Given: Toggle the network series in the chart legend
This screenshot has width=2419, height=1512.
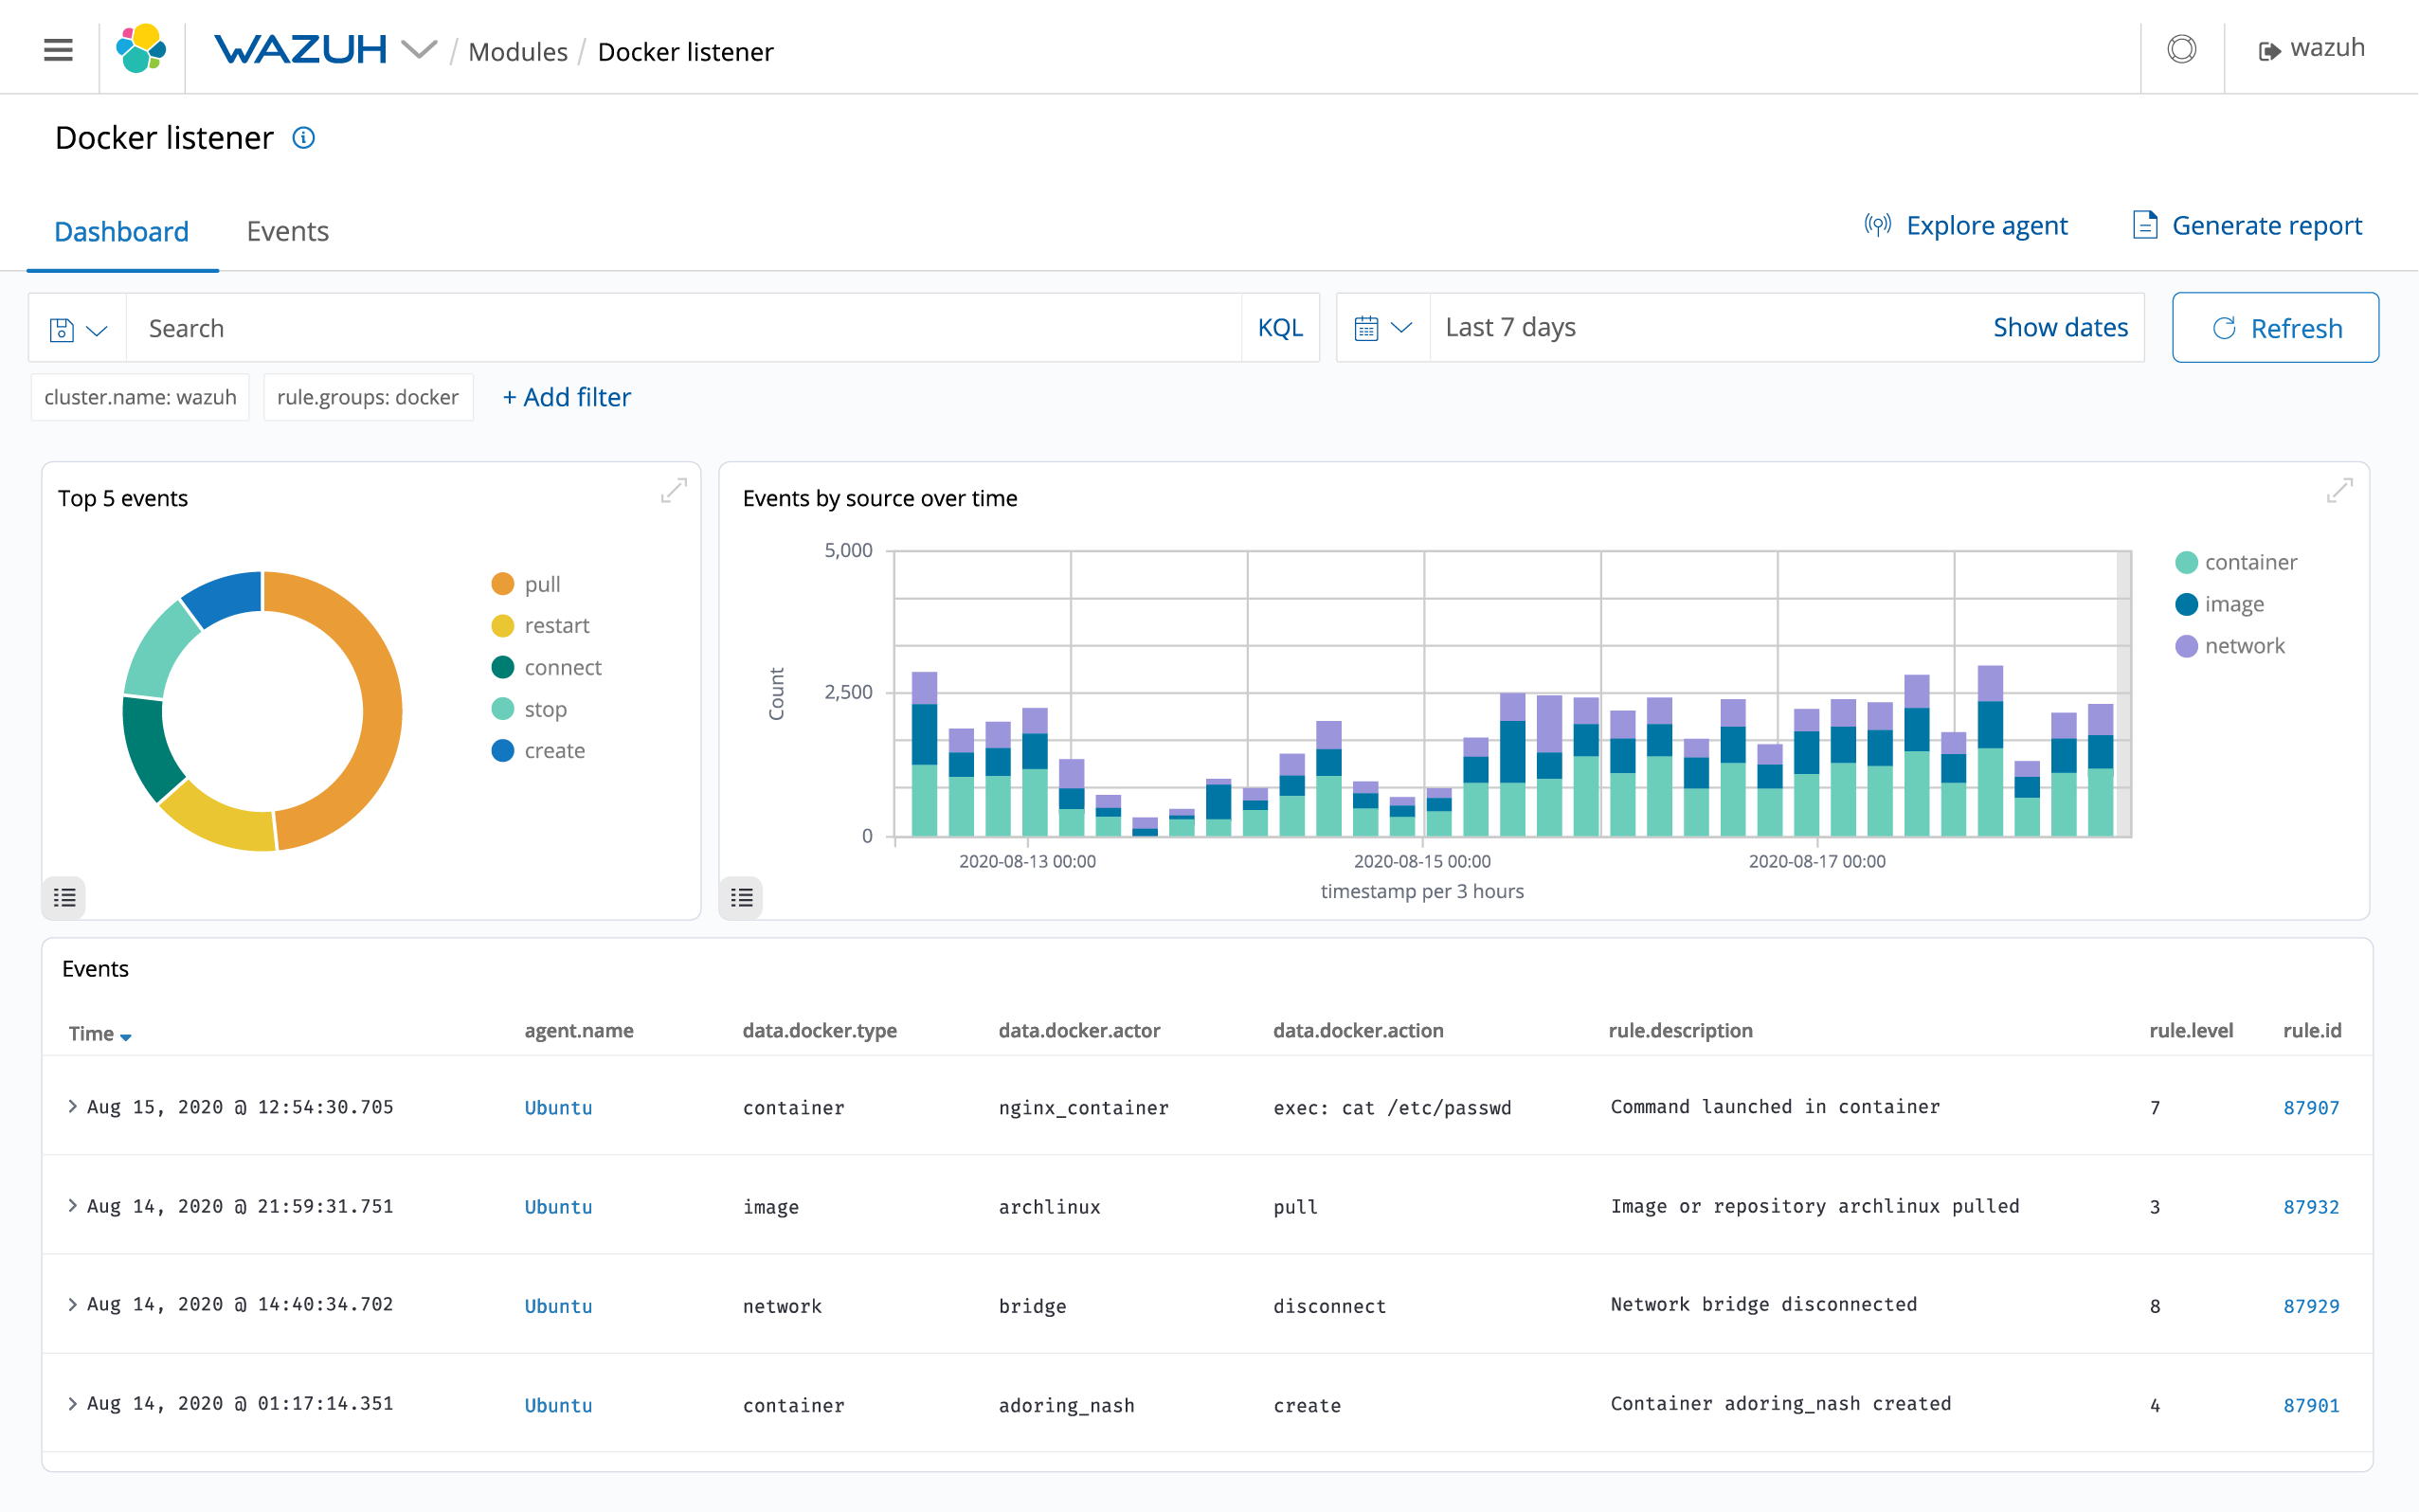Looking at the screenshot, I should pos(2232,645).
